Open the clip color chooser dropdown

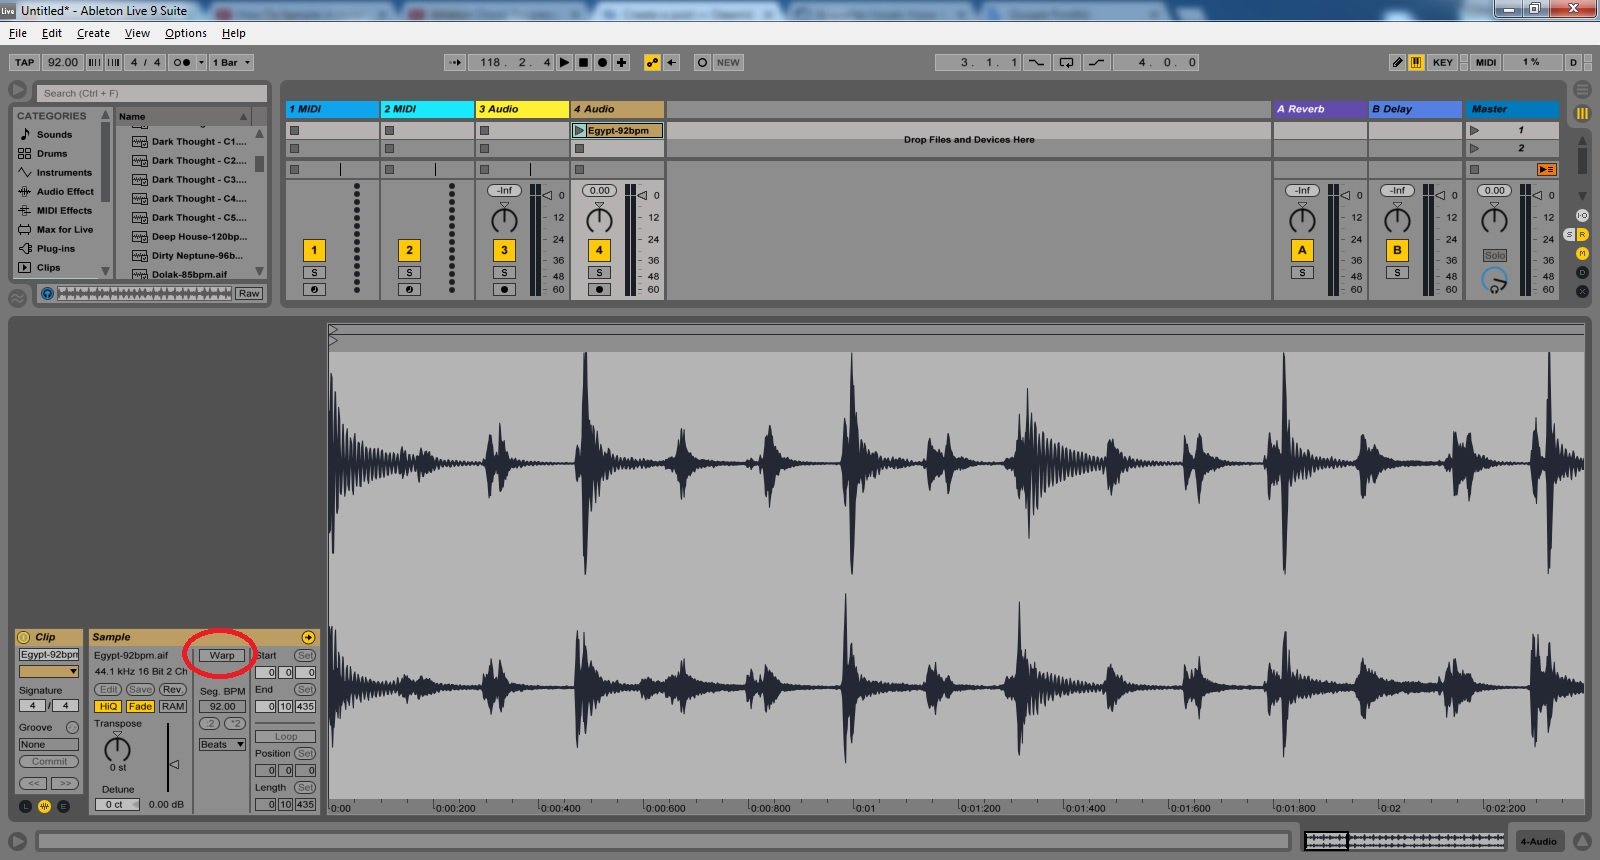pos(49,672)
